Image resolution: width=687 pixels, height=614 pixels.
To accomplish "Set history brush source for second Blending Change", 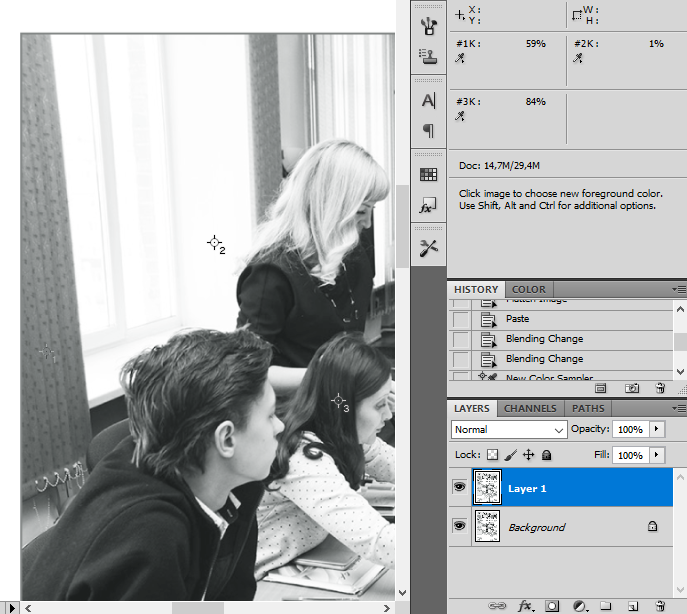I will 460,359.
